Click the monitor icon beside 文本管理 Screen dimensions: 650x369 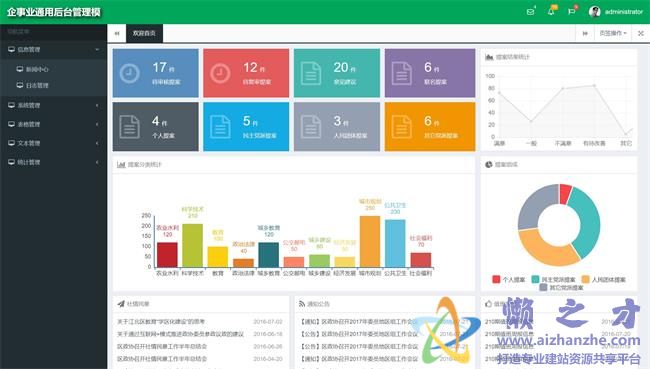click(11, 143)
